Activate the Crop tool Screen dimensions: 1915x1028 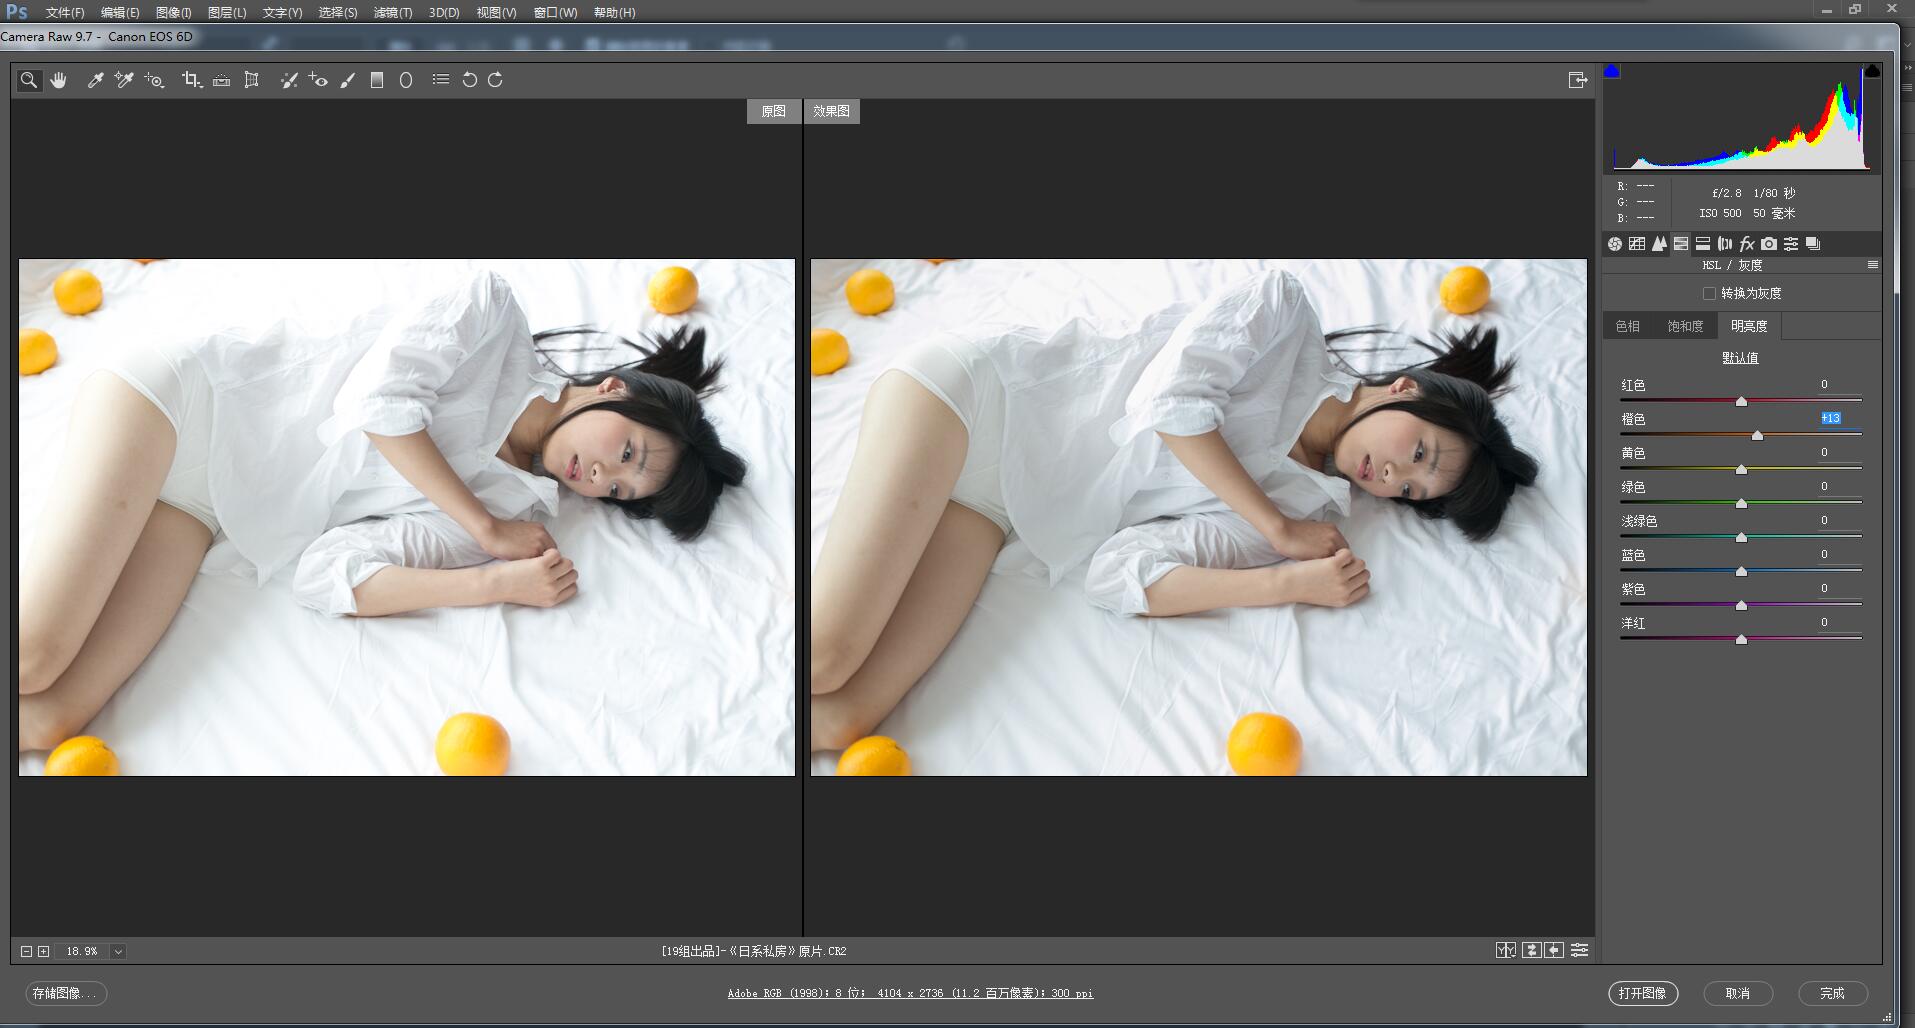(192, 80)
